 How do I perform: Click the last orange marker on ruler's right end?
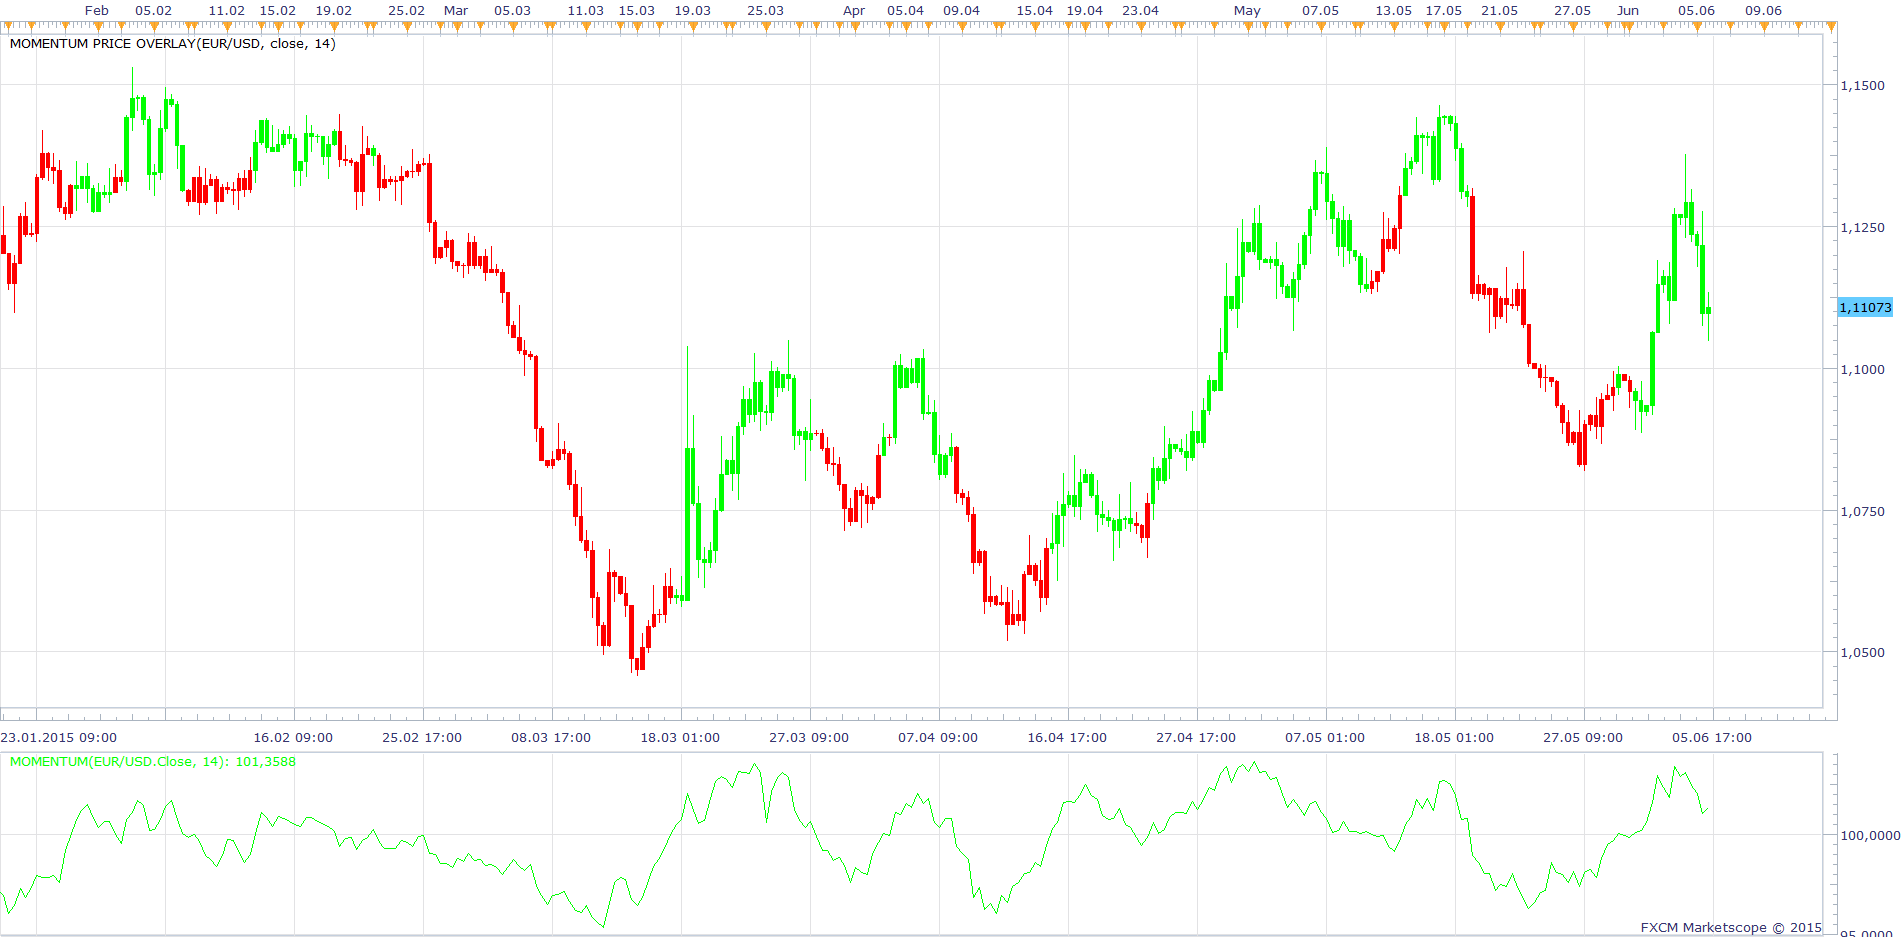[1830, 26]
